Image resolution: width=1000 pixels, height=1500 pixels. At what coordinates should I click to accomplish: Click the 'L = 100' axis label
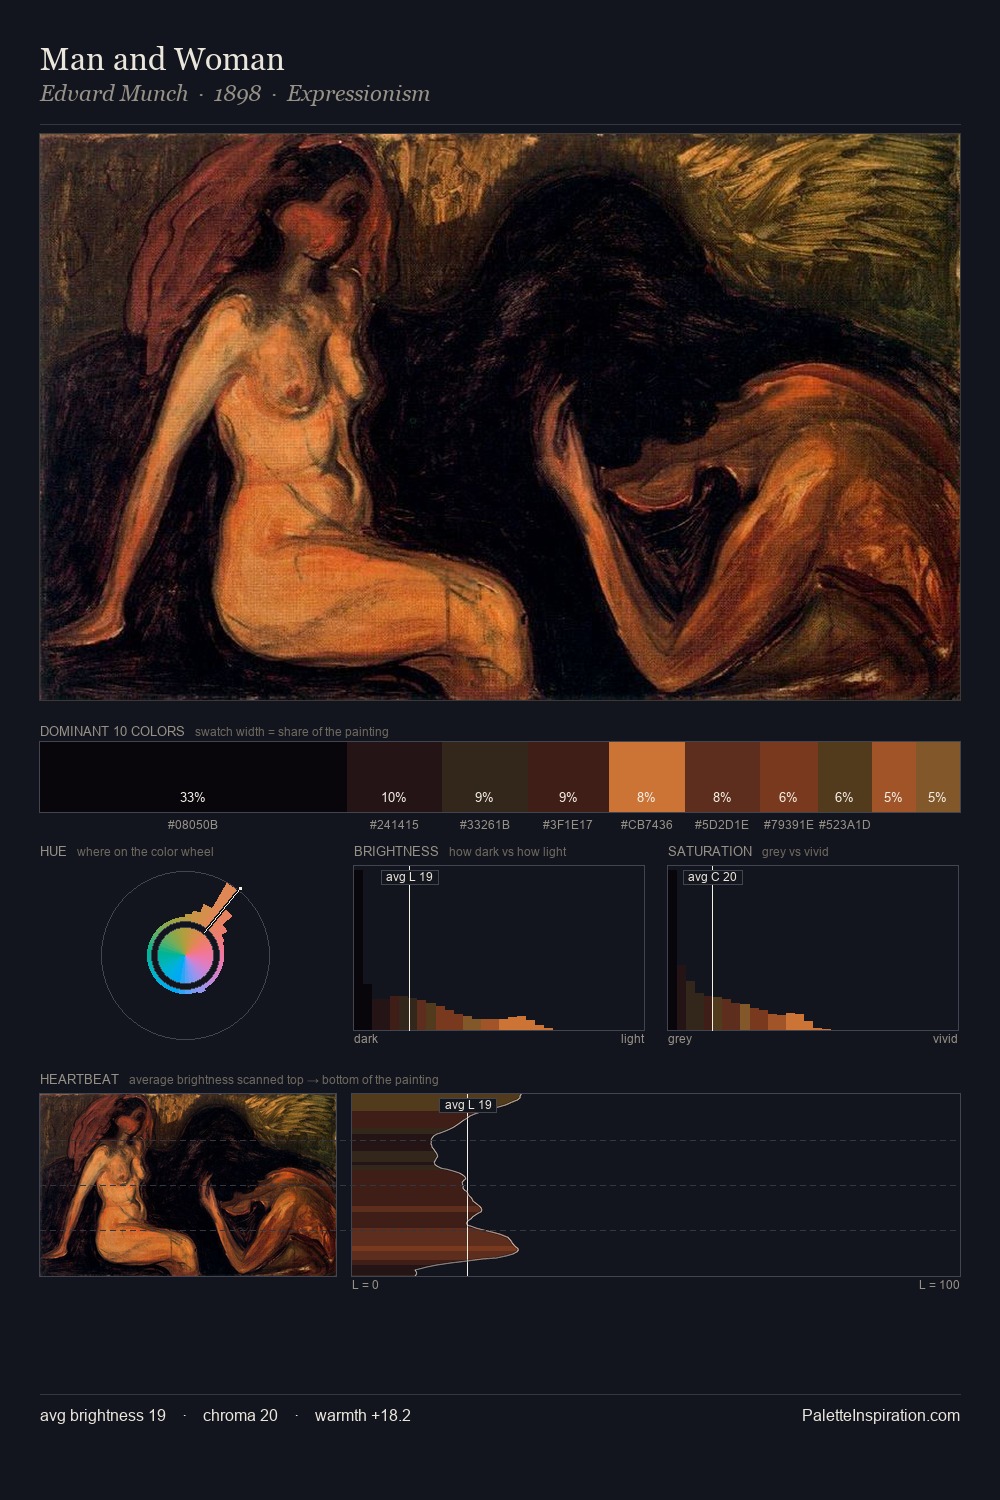click(x=939, y=1285)
